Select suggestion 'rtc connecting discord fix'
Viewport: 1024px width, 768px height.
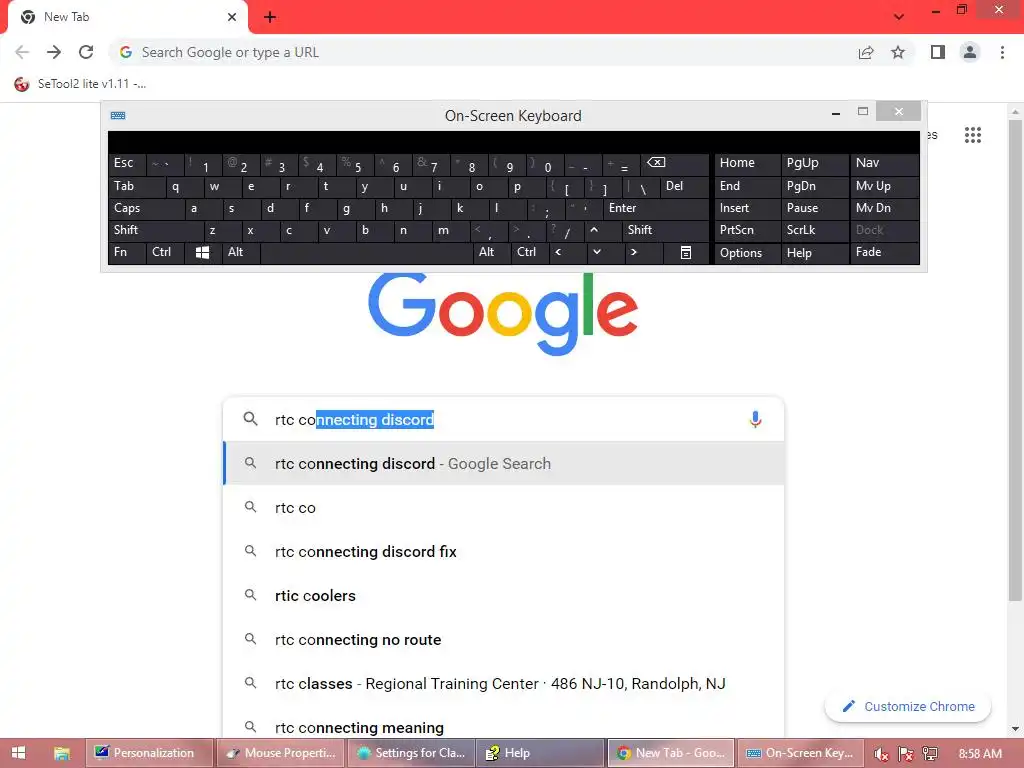coord(503,552)
